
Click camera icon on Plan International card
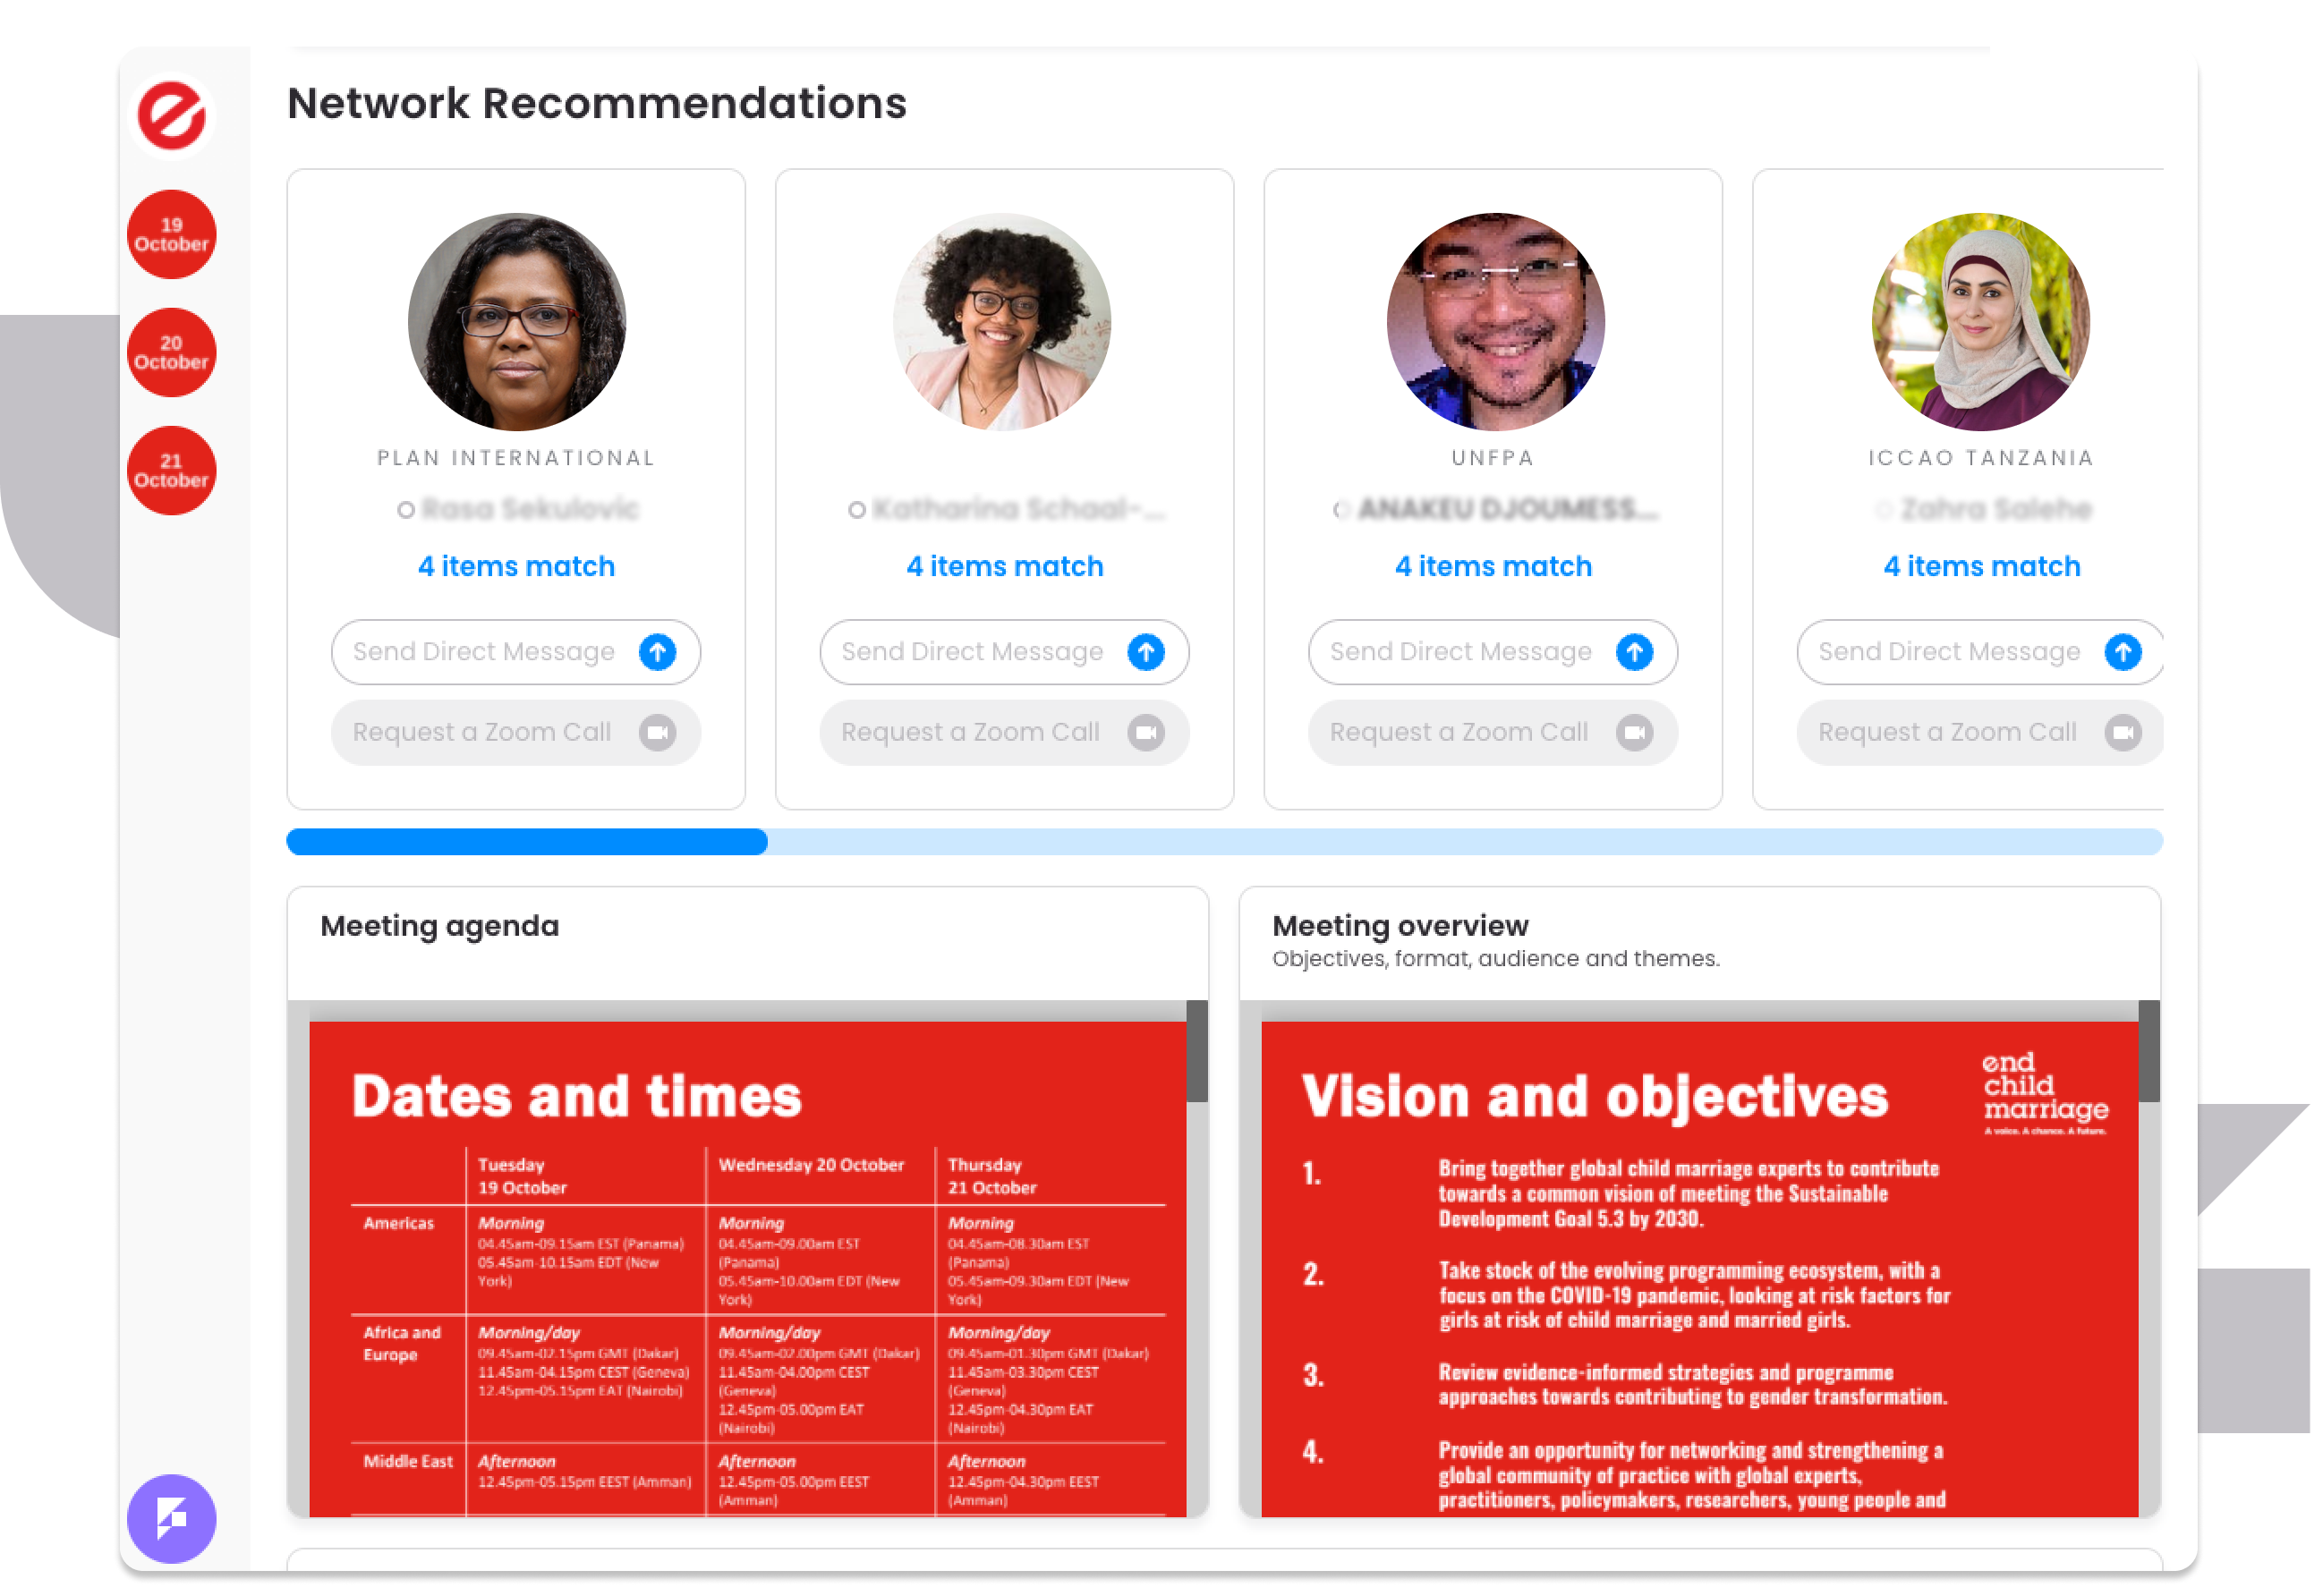coord(657,733)
